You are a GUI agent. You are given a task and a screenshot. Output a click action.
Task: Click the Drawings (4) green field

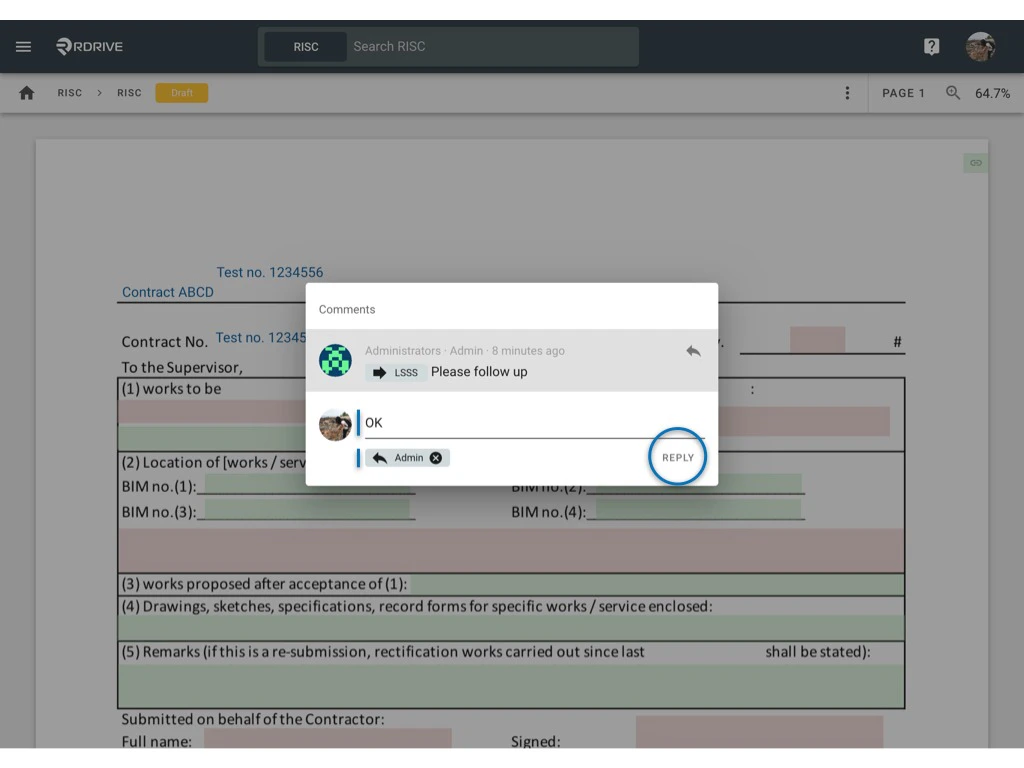[x=511, y=628]
